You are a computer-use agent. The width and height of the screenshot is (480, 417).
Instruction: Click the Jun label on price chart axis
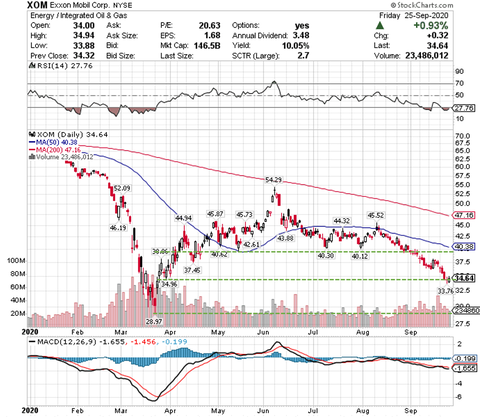pos(263,332)
